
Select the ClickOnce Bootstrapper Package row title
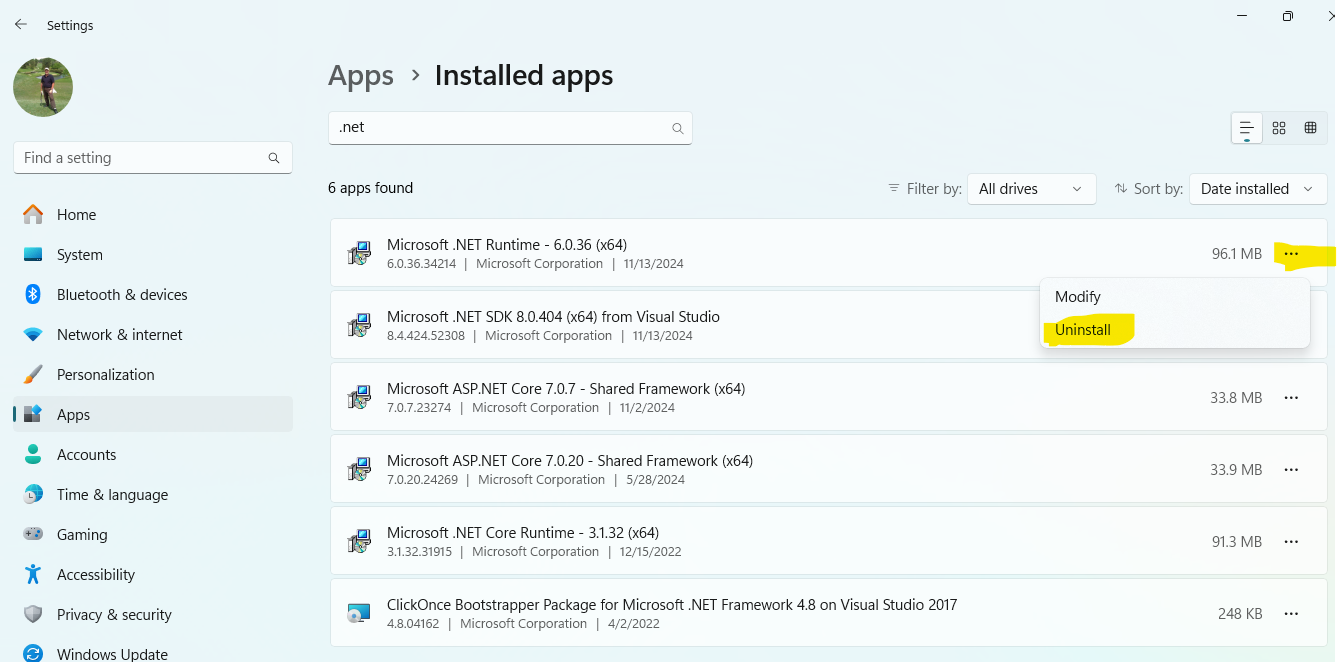[x=672, y=605]
